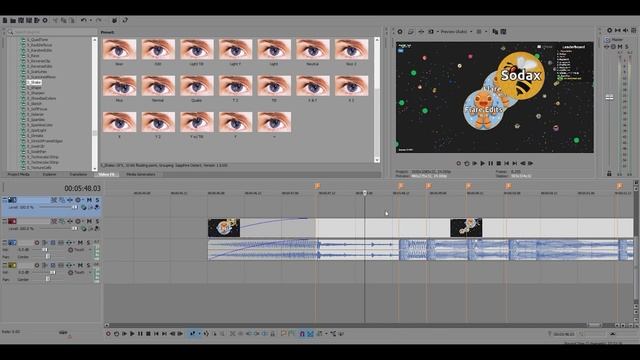Pause playback in the video preview transport
640x360 pixels.
pos(491,163)
